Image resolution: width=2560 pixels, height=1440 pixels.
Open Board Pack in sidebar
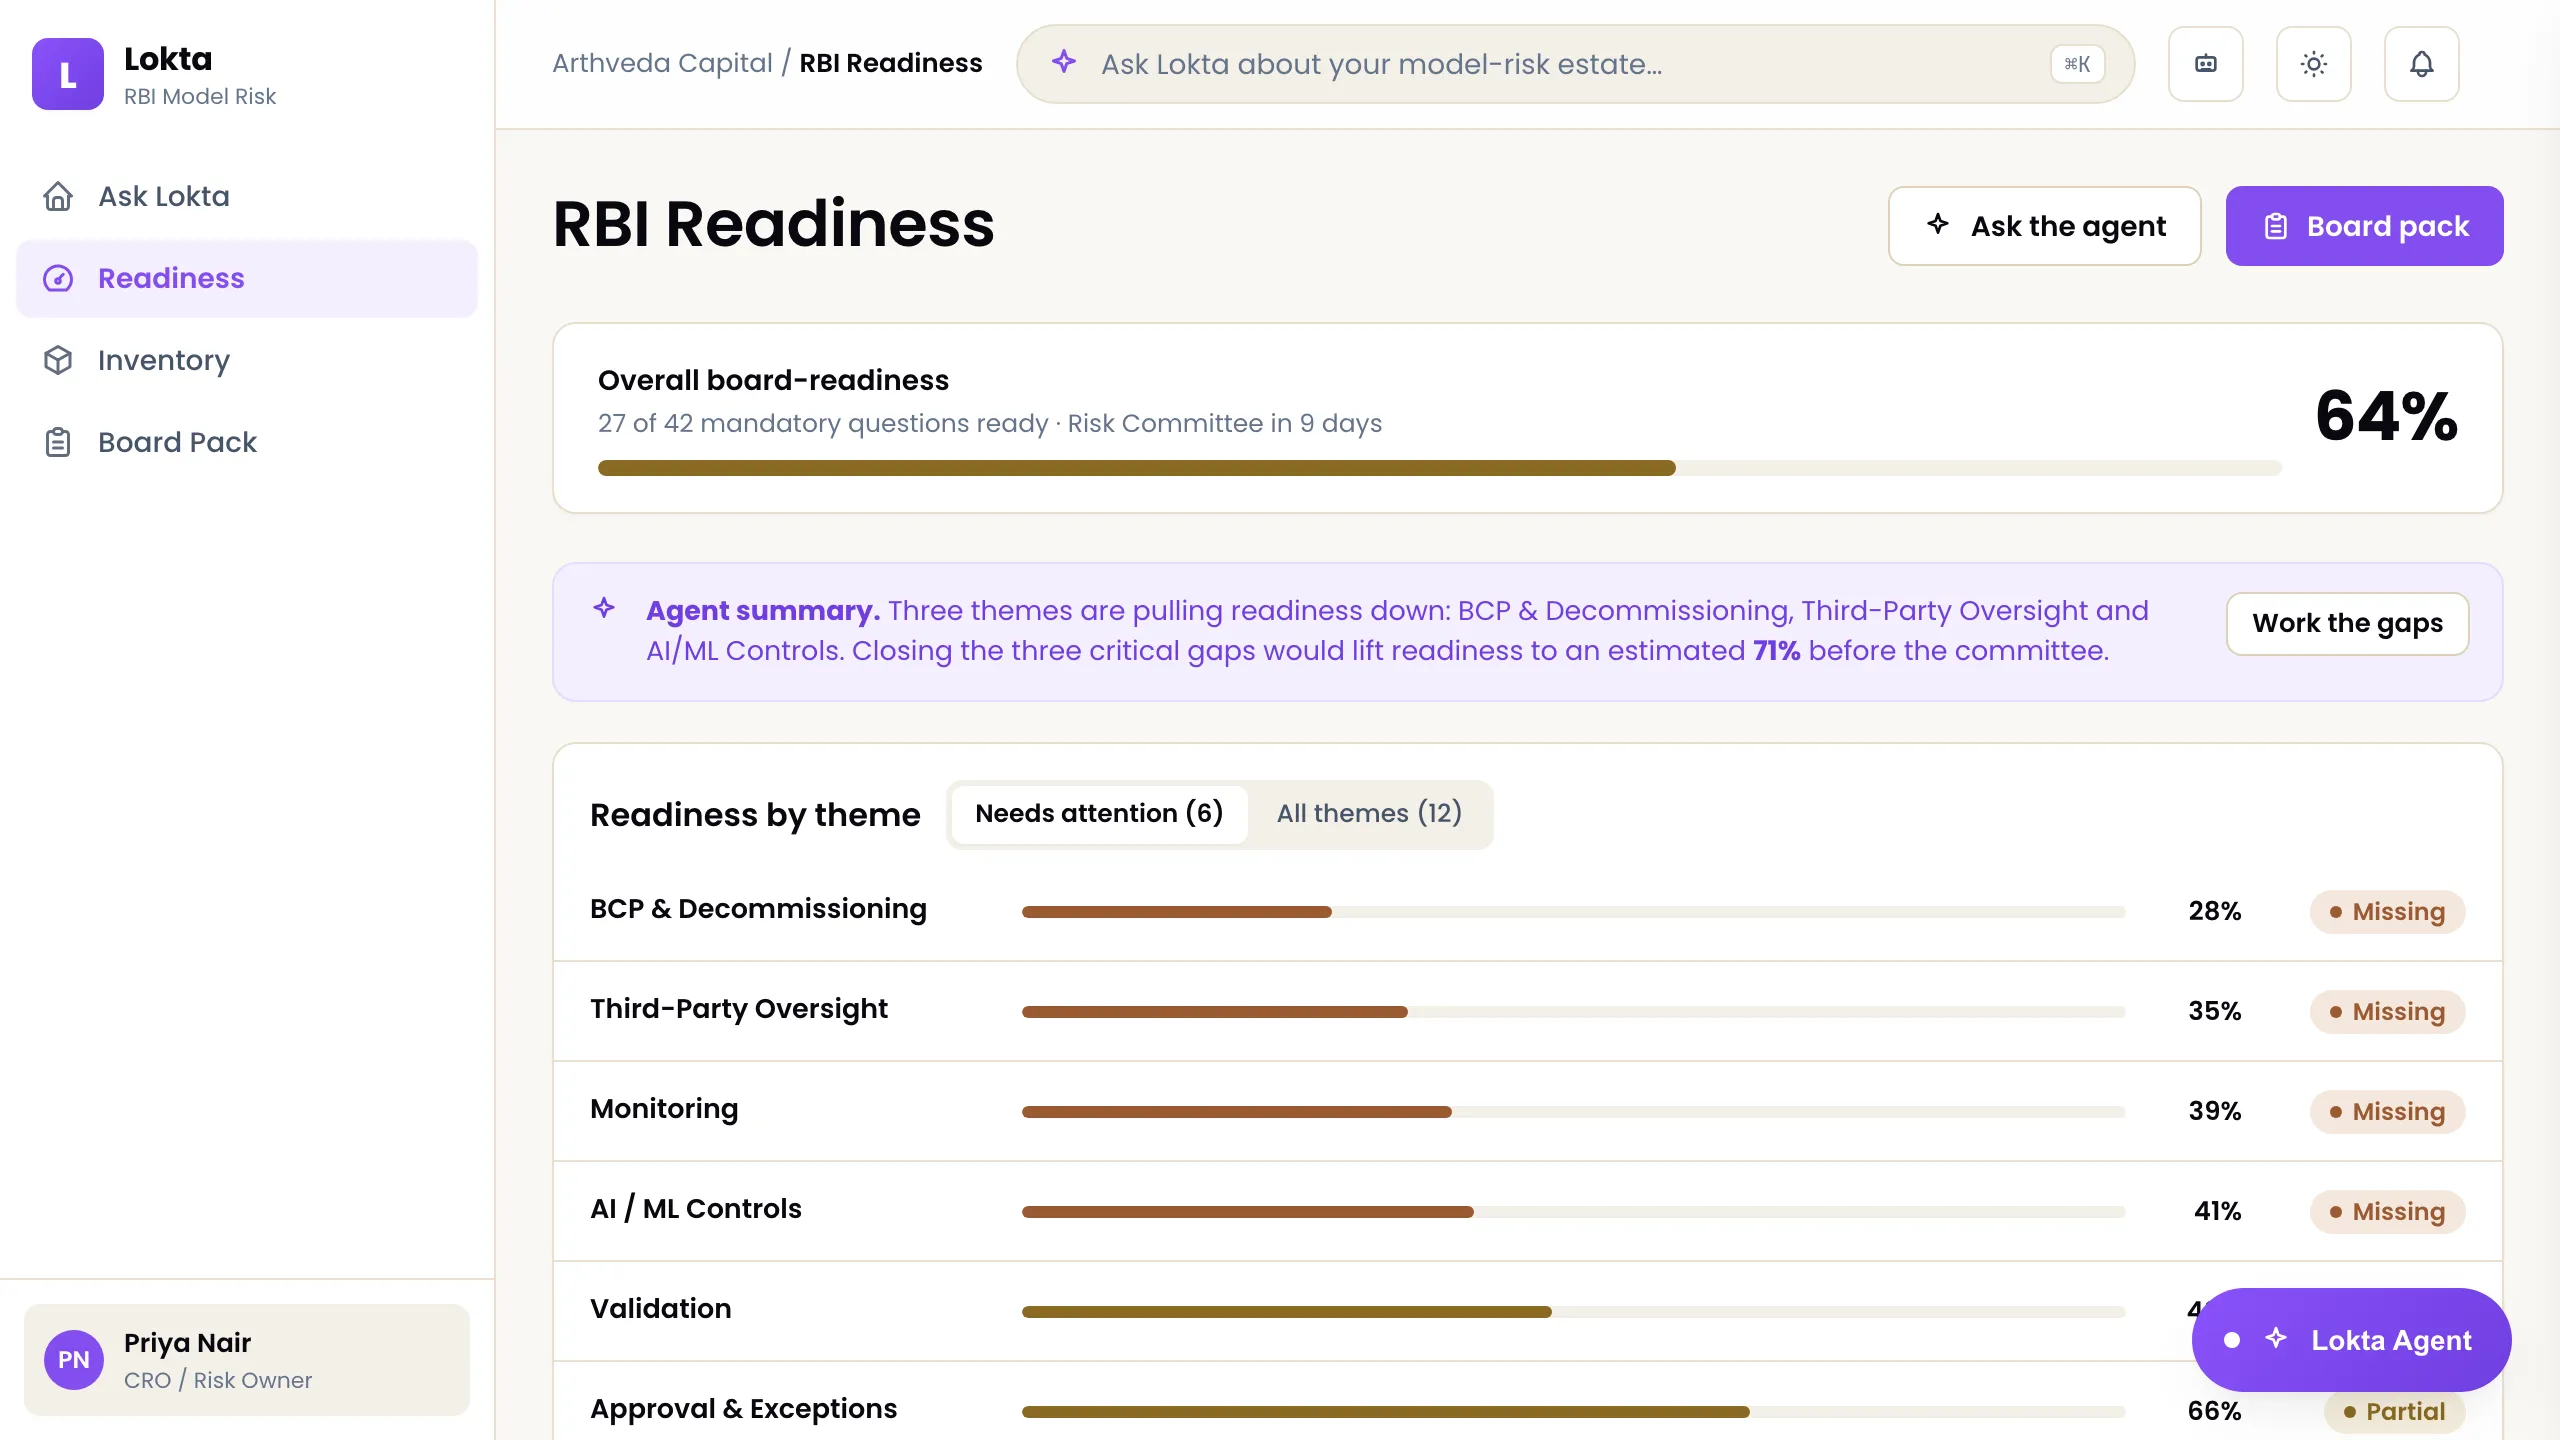click(x=247, y=442)
